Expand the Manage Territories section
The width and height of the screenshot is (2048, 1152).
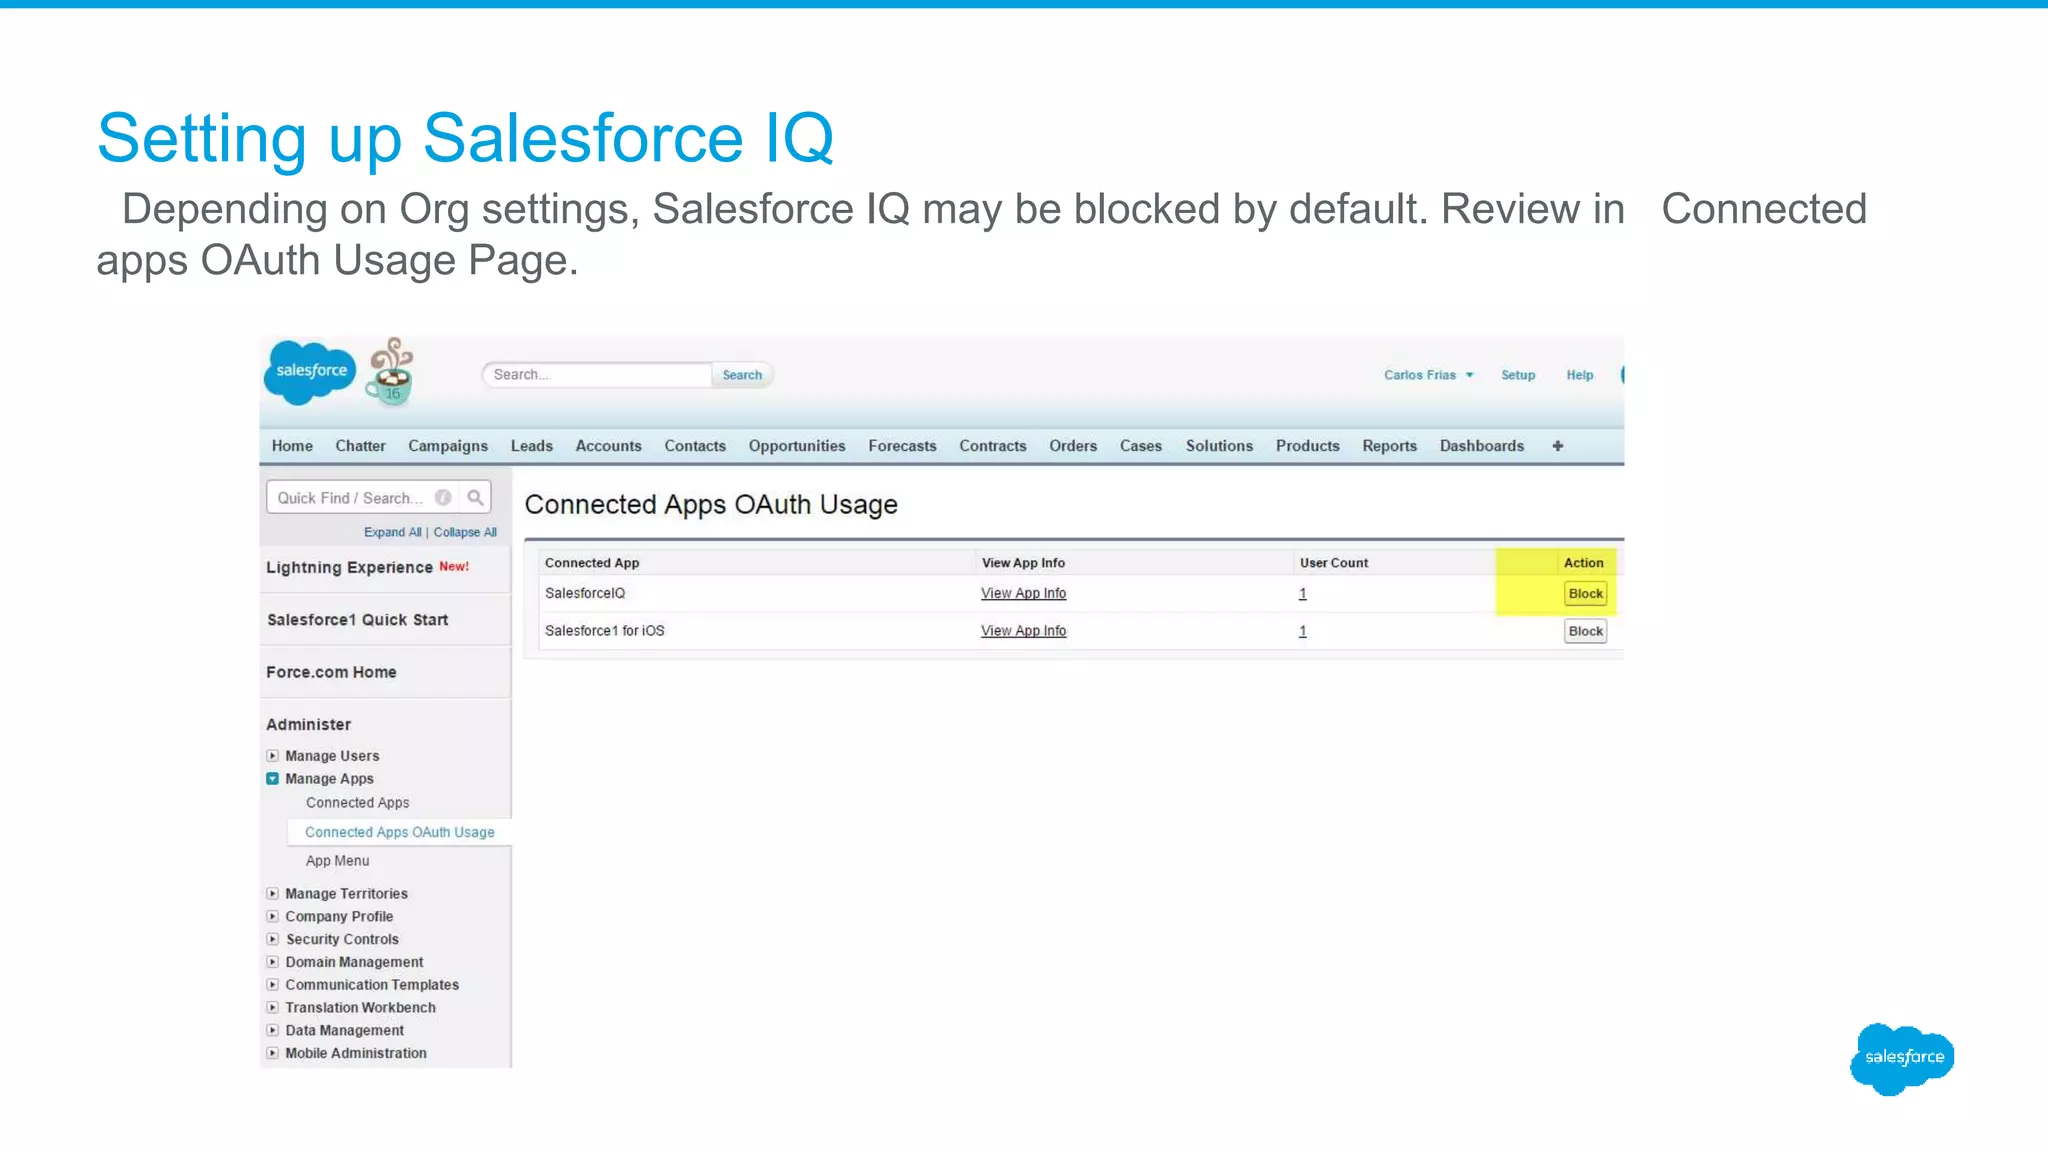pyautogui.click(x=272, y=894)
